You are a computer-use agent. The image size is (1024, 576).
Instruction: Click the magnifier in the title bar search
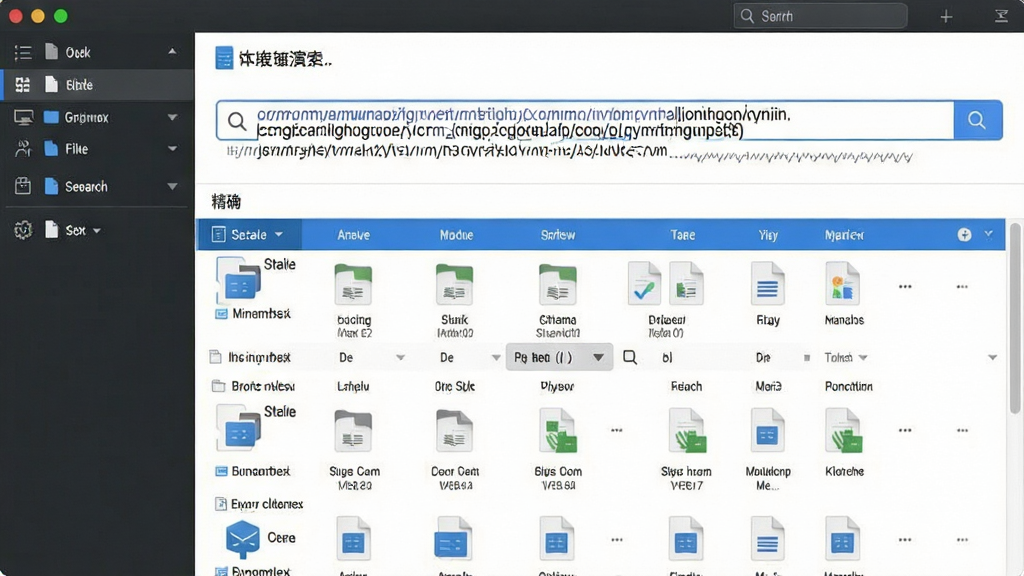[747, 16]
